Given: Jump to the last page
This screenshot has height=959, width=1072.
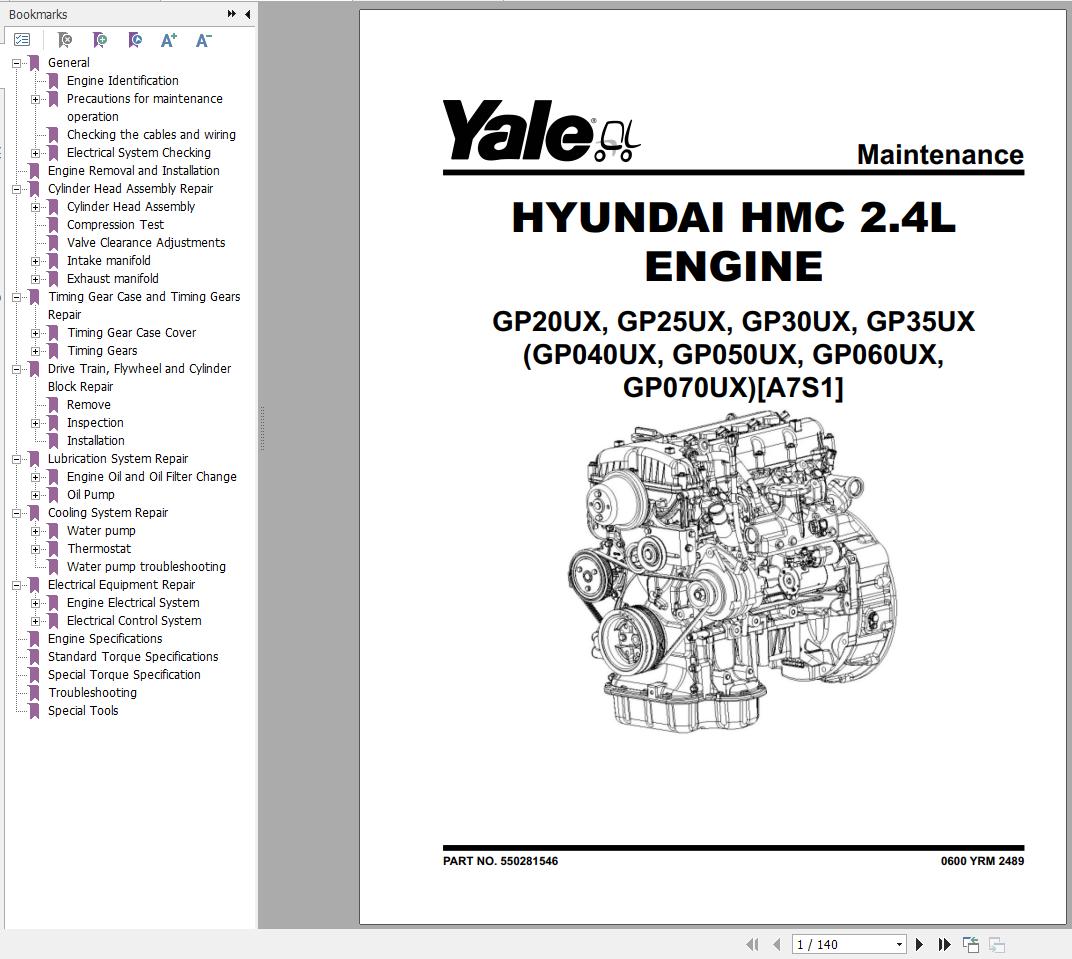Looking at the screenshot, I should (x=944, y=944).
